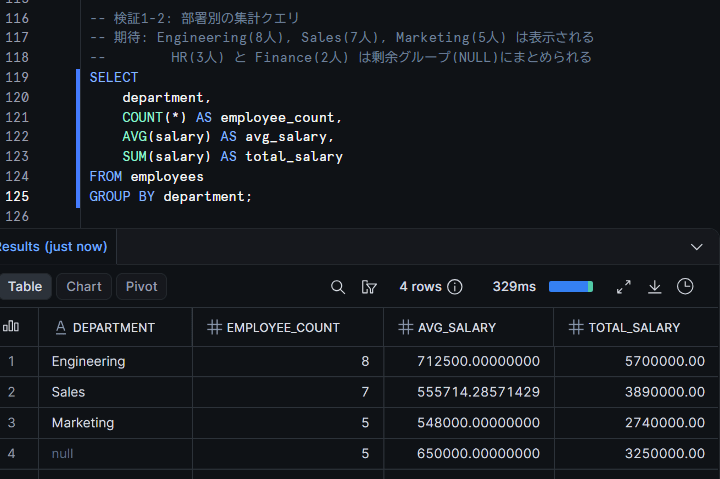The width and height of the screenshot is (720, 479).
Task: Download the query results
Action: (x=654, y=287)
